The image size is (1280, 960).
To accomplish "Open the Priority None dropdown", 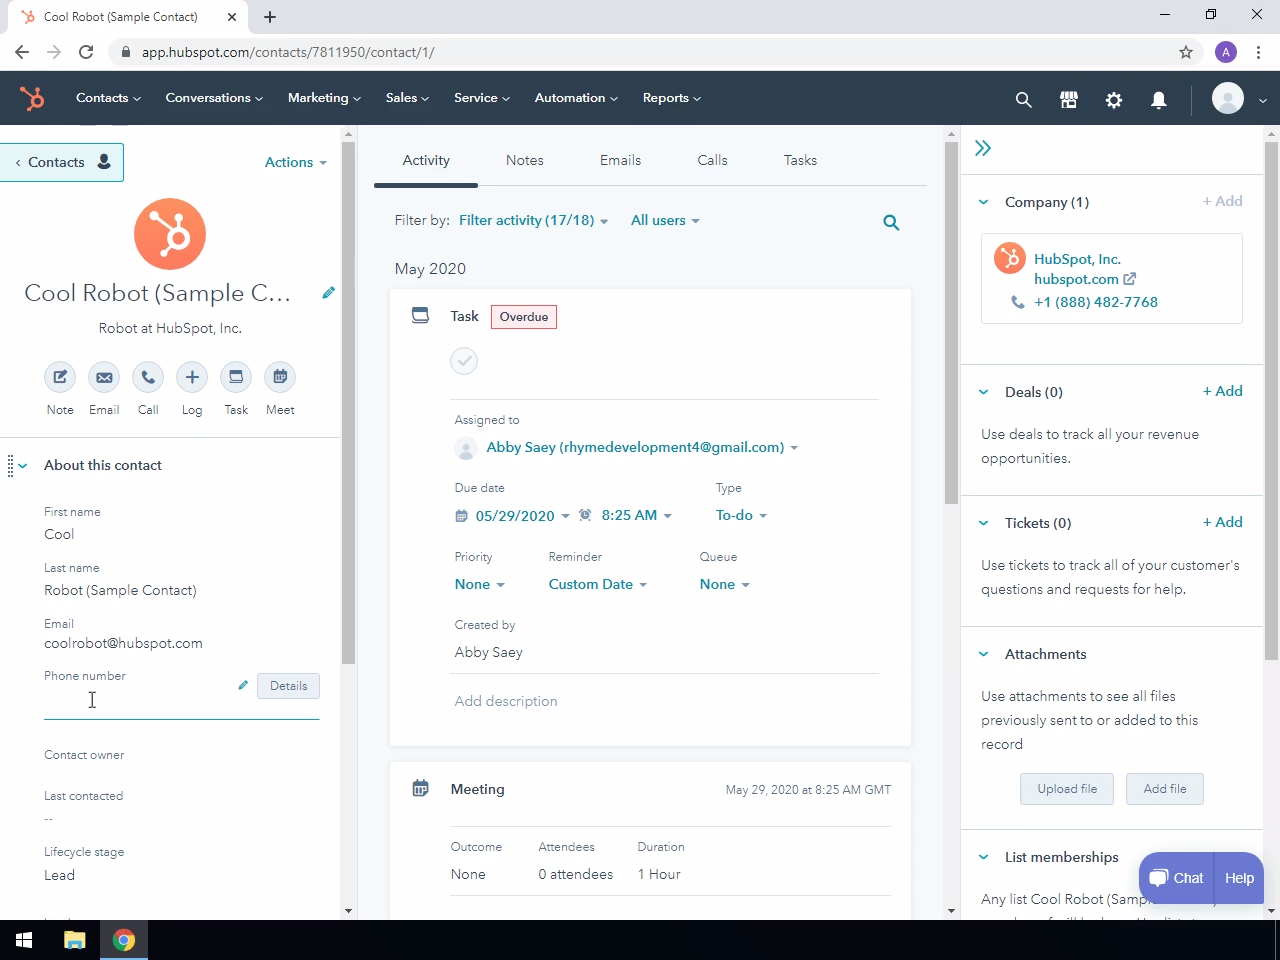I will coord(480,584).
